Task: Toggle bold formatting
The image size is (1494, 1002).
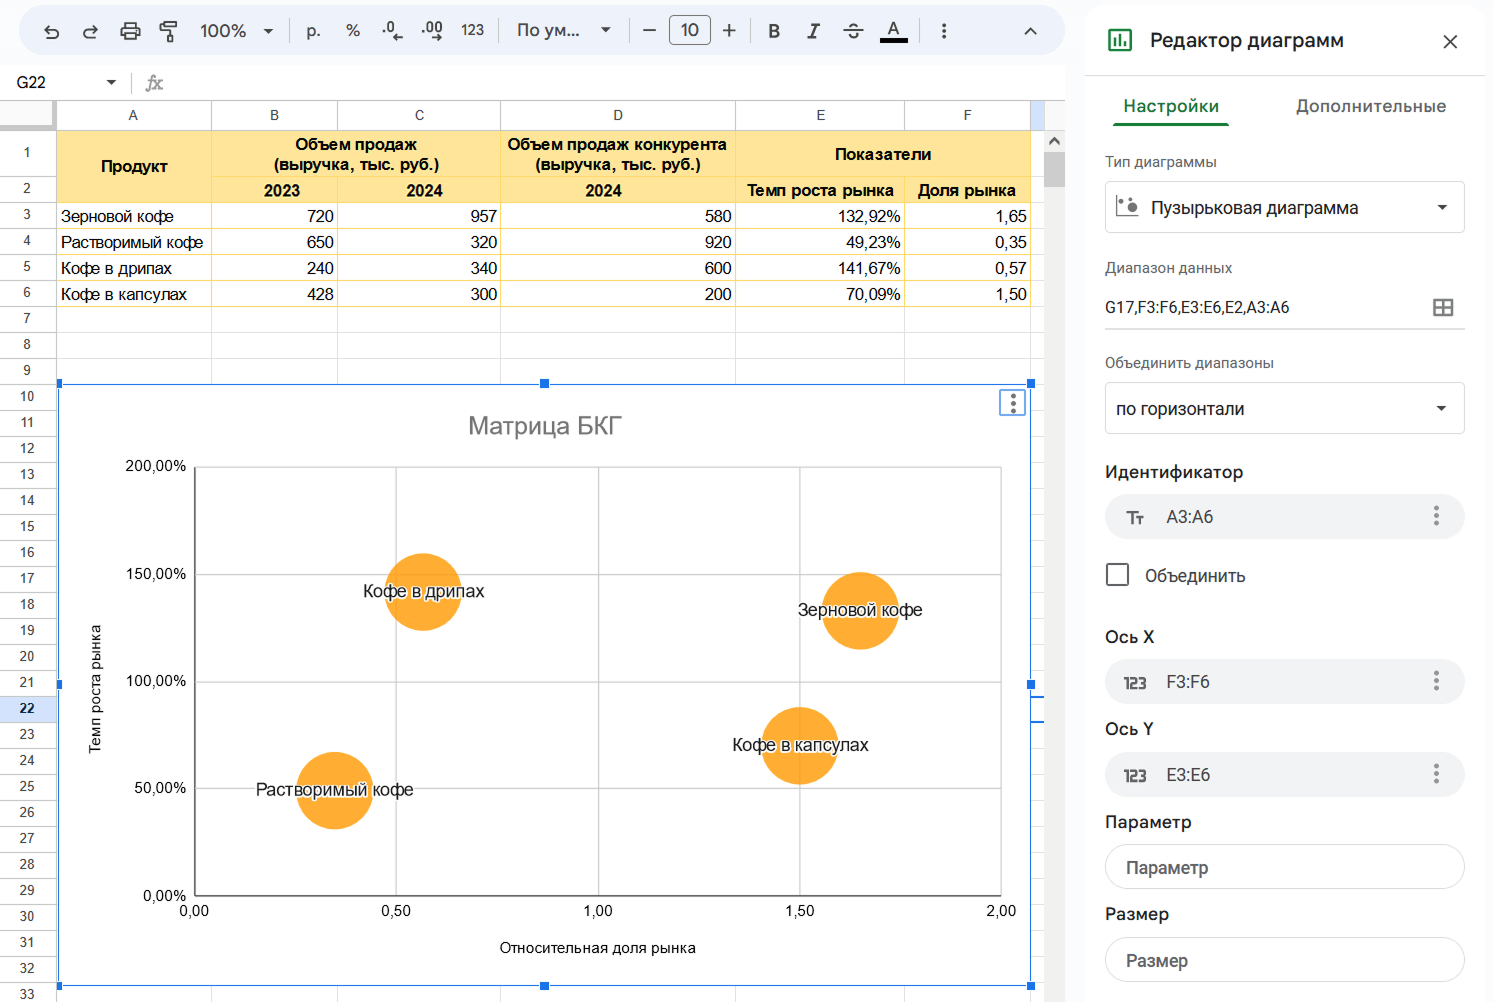Action: pyautogui.click(x=774, y=31)
